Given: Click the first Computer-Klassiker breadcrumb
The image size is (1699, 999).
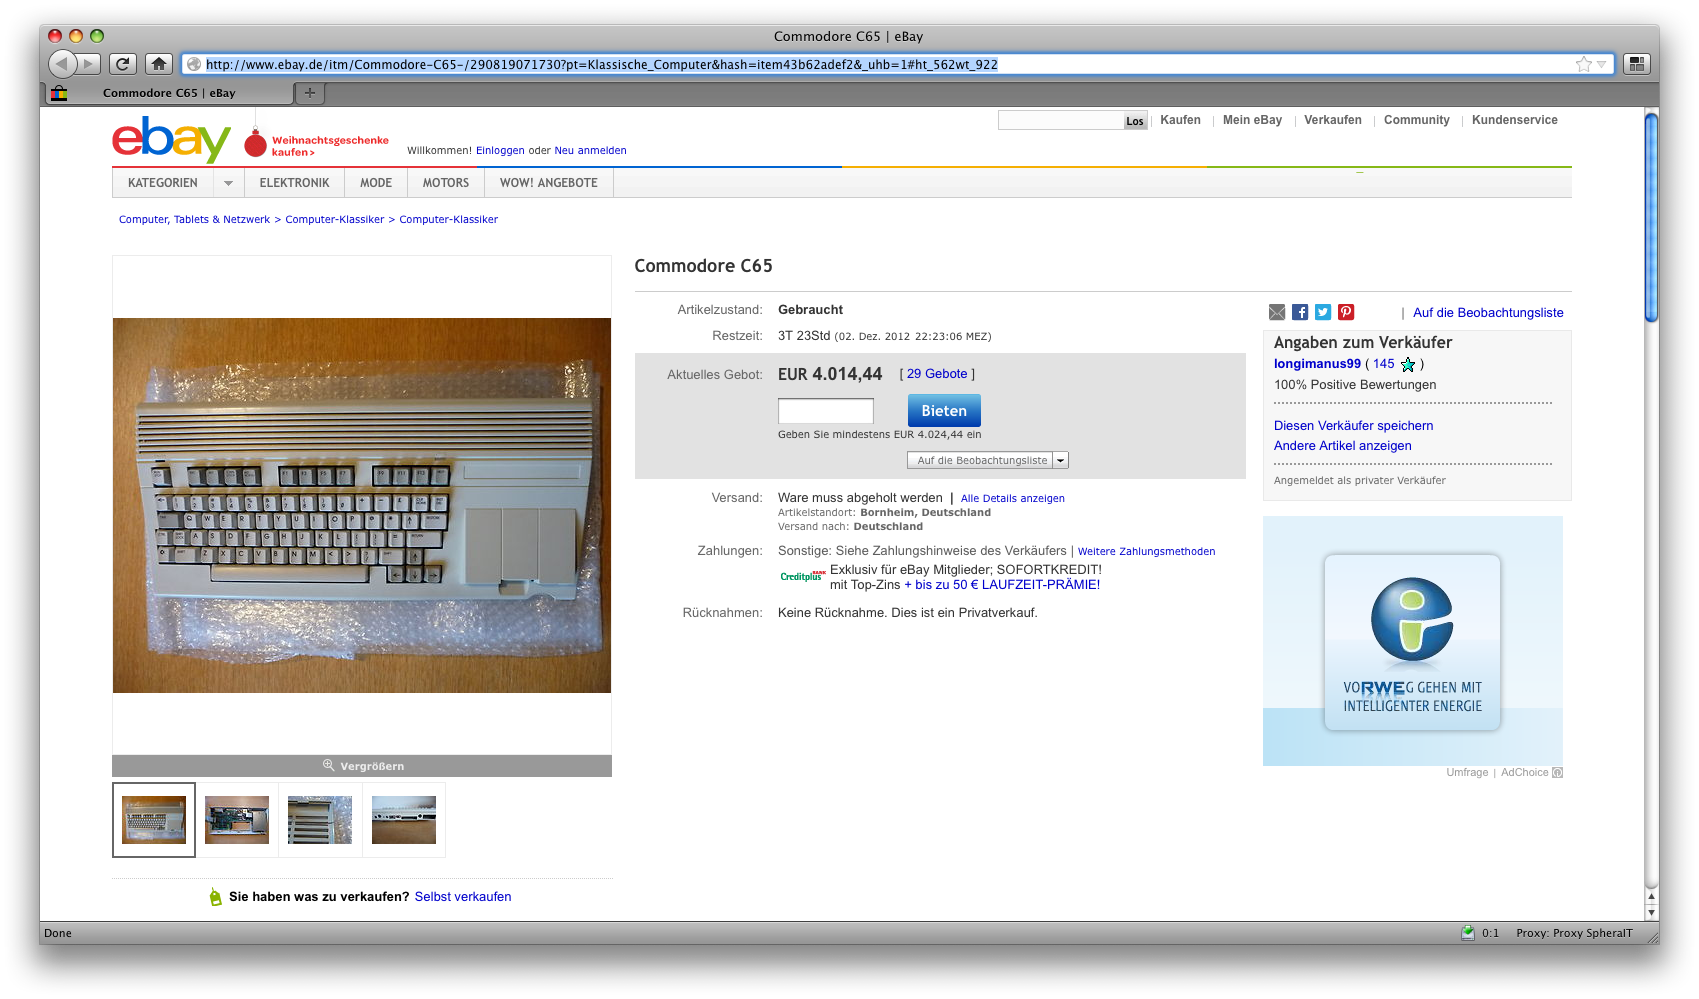Looking at the screenshot, I should point(335,220).
